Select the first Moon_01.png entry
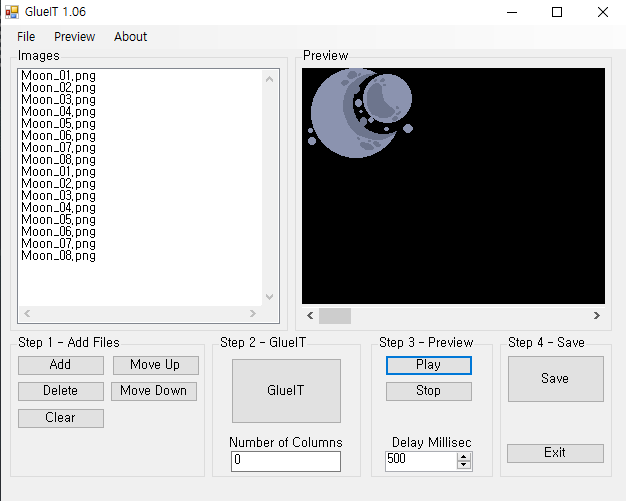 point(58,75)
